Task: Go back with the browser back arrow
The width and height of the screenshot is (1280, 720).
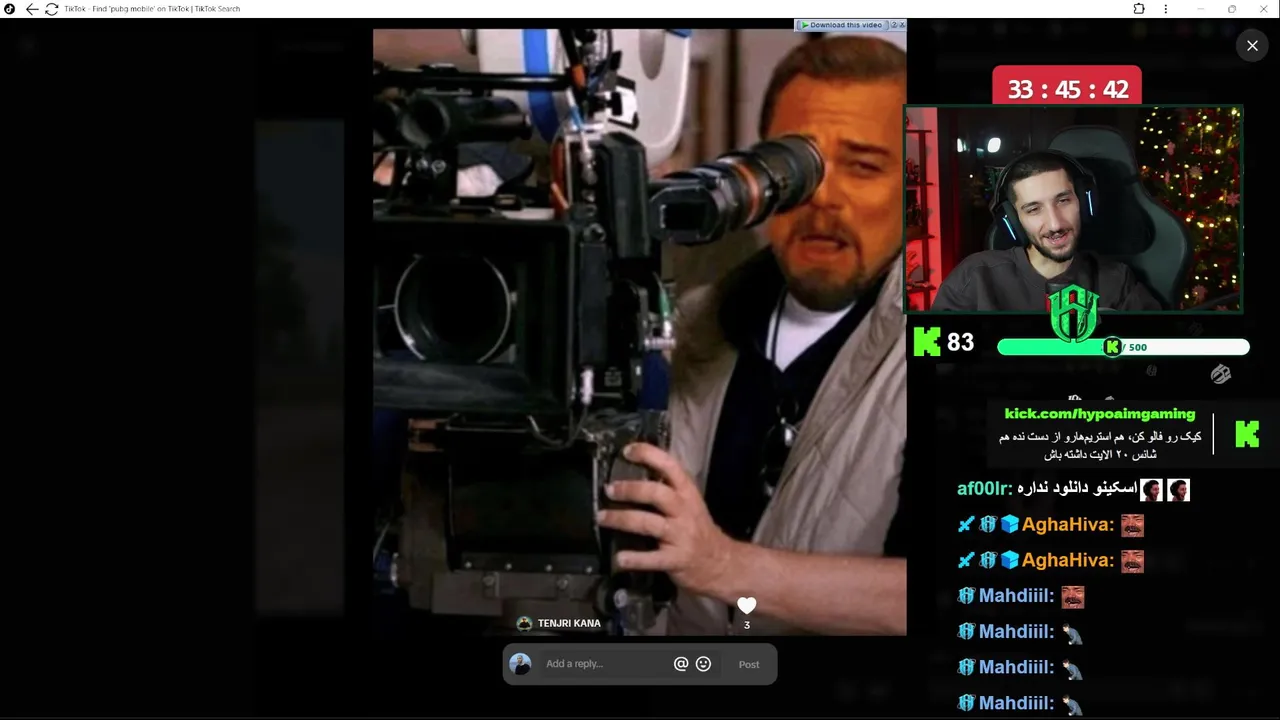Action: click(32, 9)
